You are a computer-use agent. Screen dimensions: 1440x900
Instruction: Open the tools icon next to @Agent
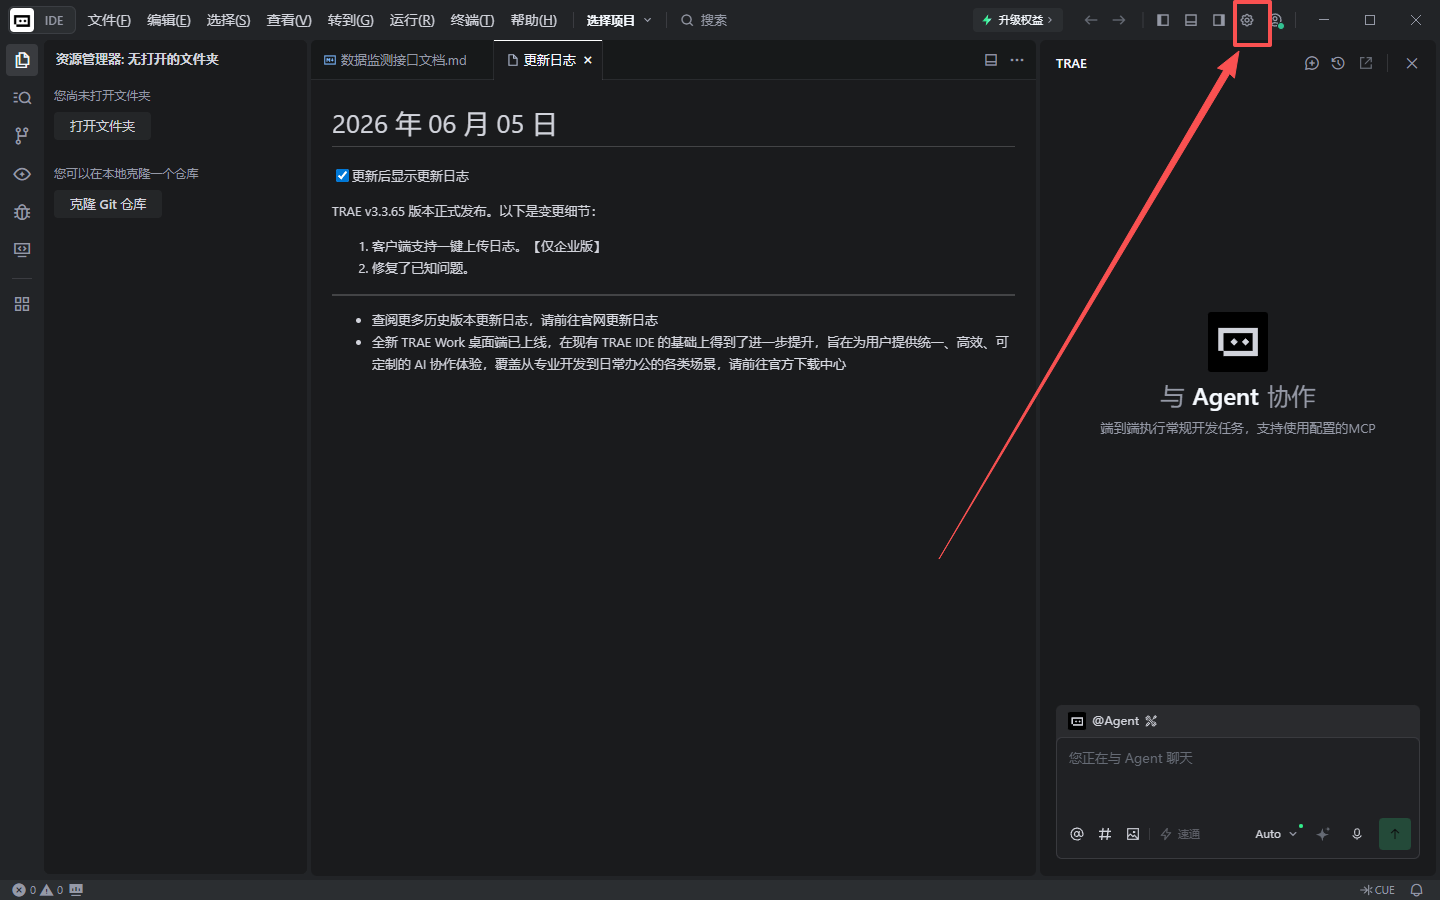(x=1151, y=721)
